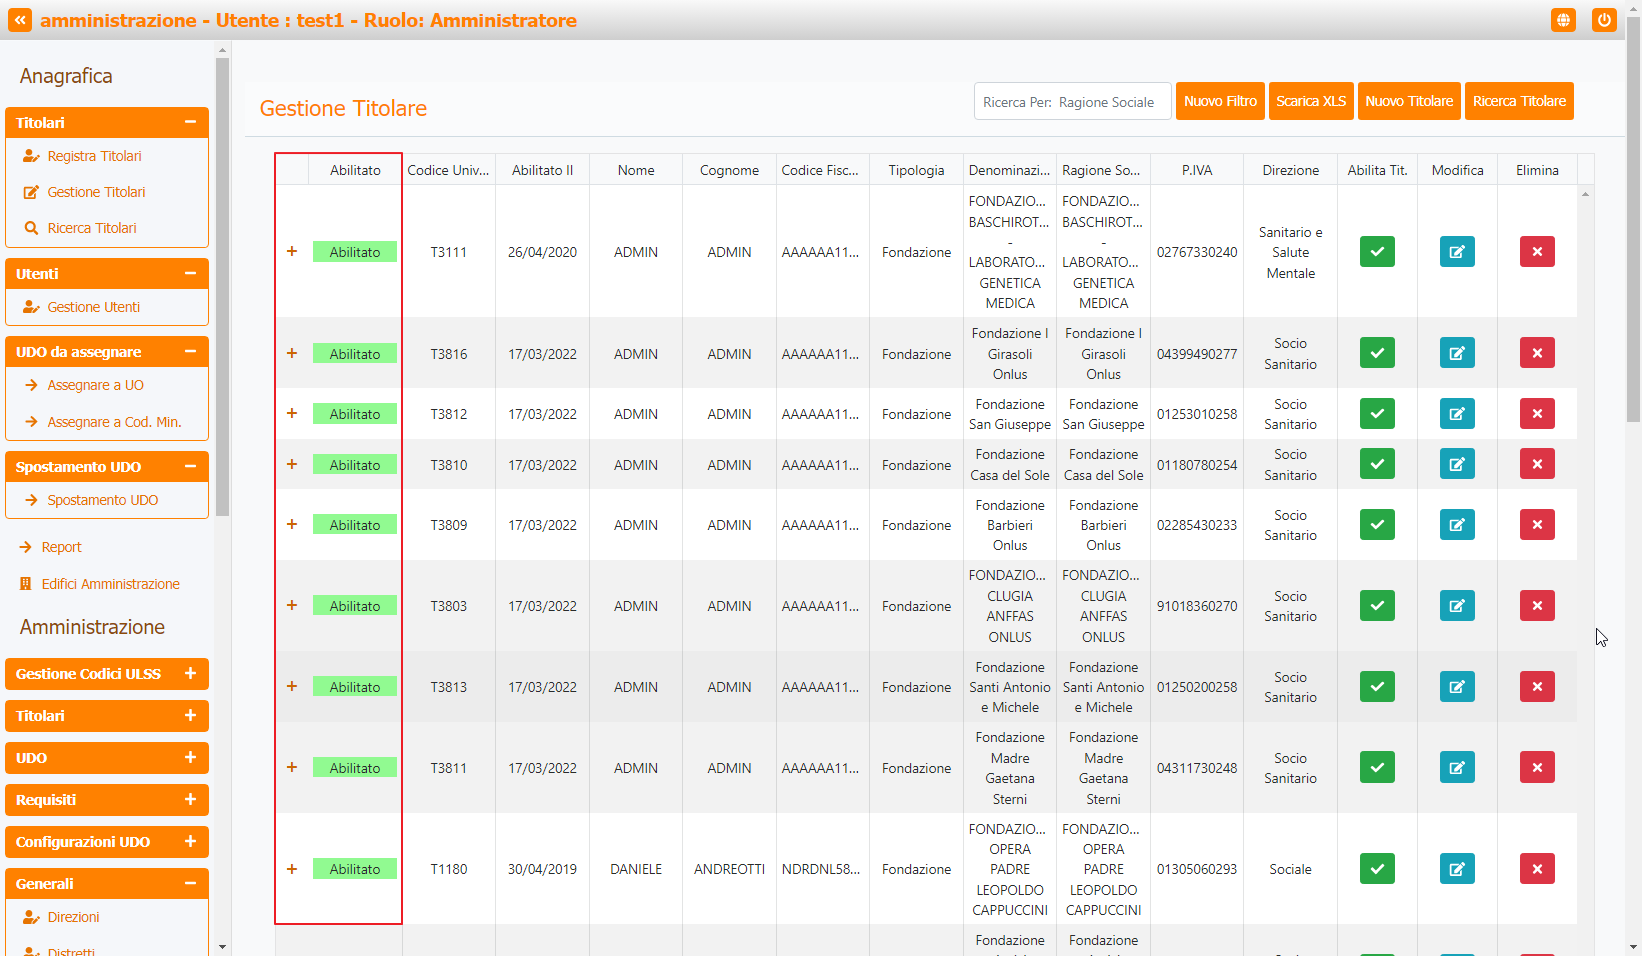Click edit icon for row T1180
1642x956 pixels.
(x=1456, y=869)
